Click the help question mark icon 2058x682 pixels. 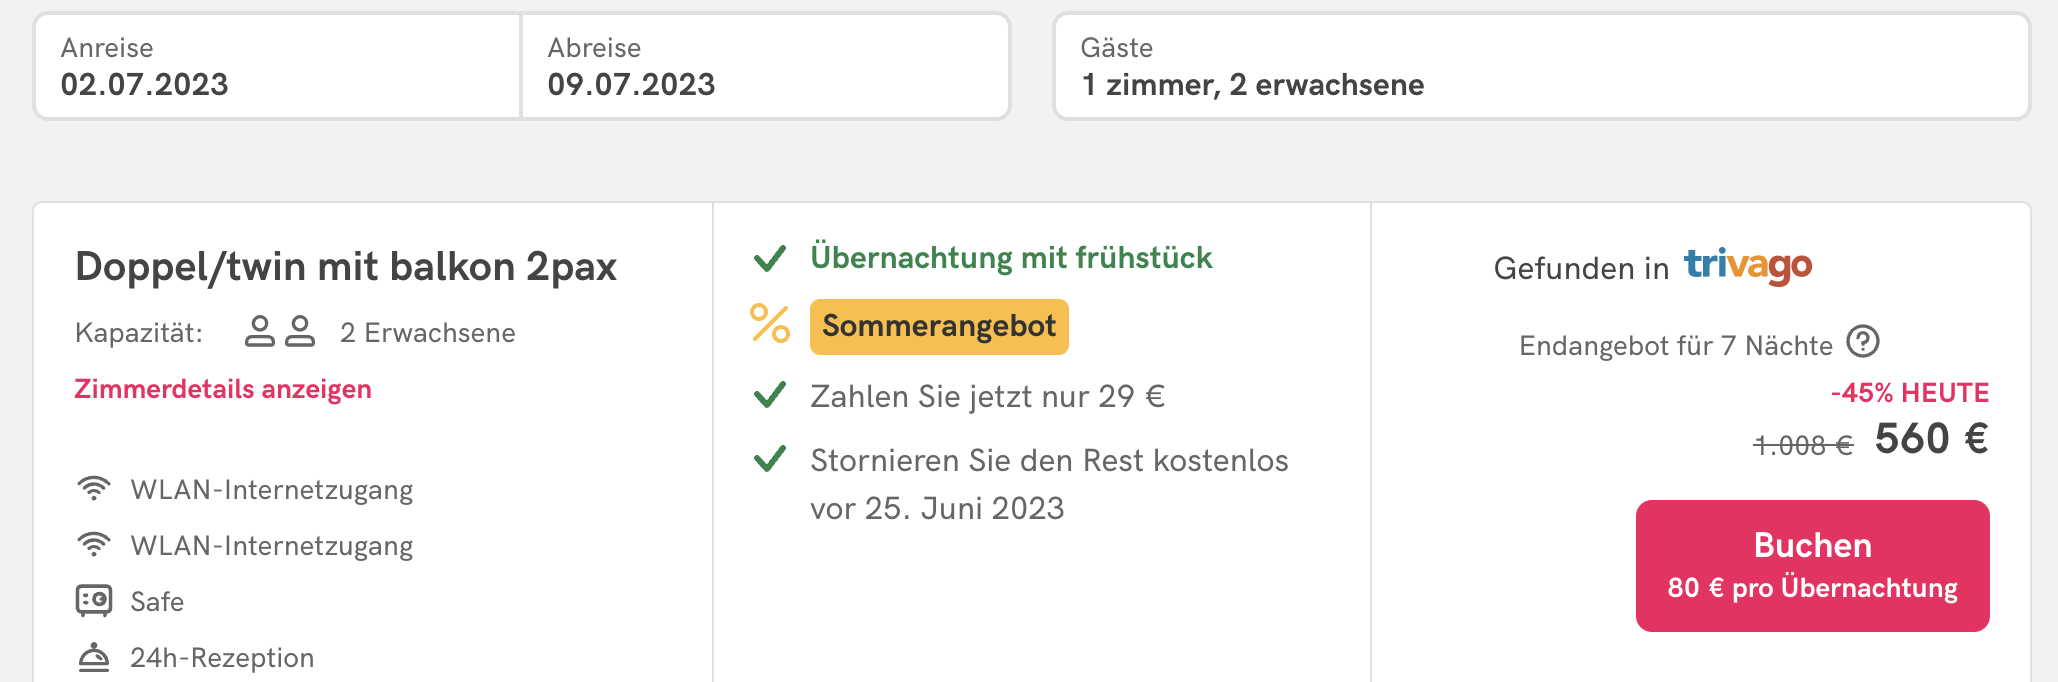1863,342
